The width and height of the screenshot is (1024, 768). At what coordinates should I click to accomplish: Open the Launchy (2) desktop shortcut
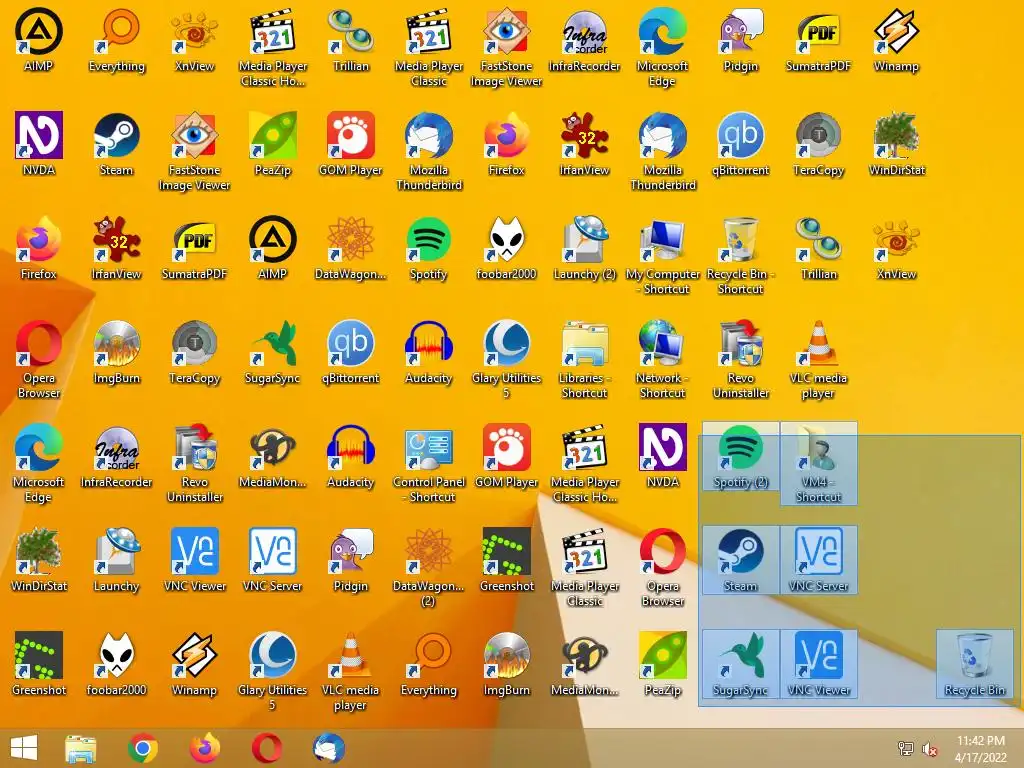(584, 250)
